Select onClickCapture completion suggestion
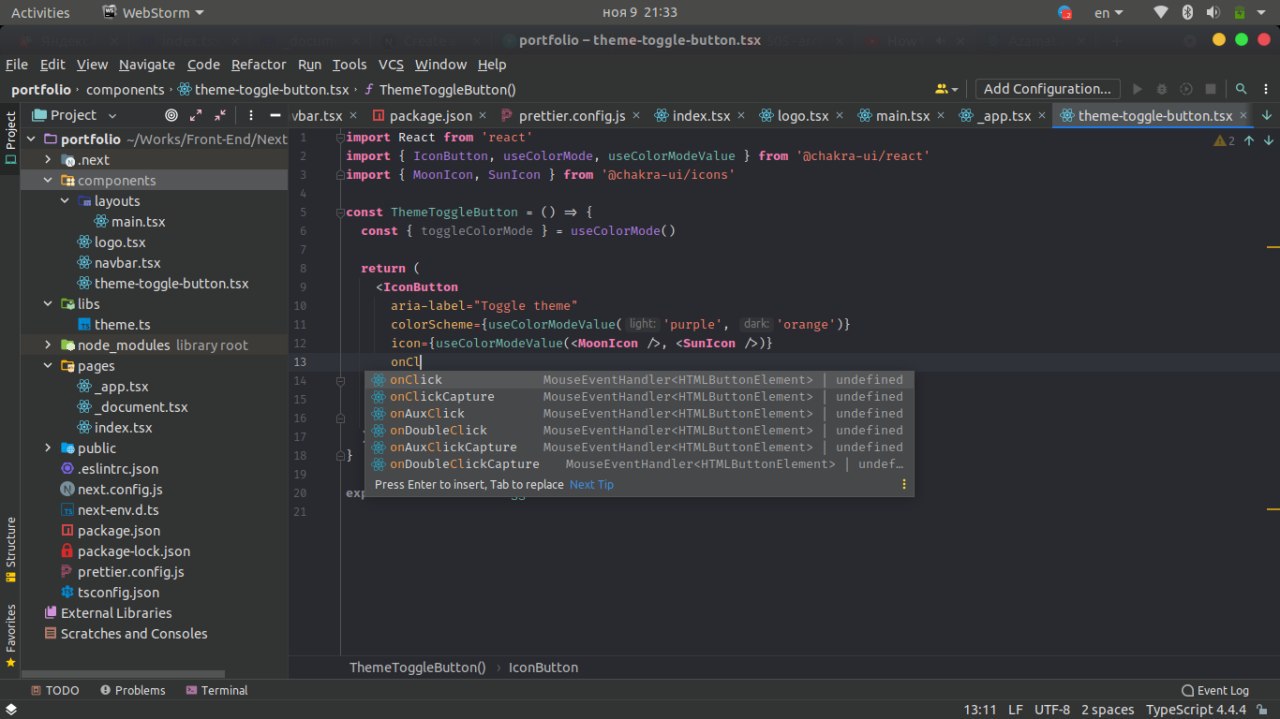 (x=639, y=397)
